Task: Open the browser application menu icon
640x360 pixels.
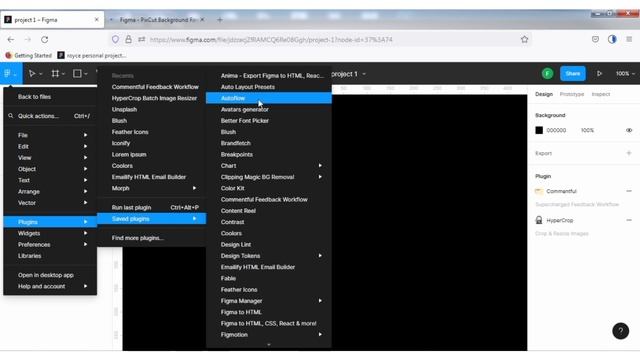Action: point(629,40)
